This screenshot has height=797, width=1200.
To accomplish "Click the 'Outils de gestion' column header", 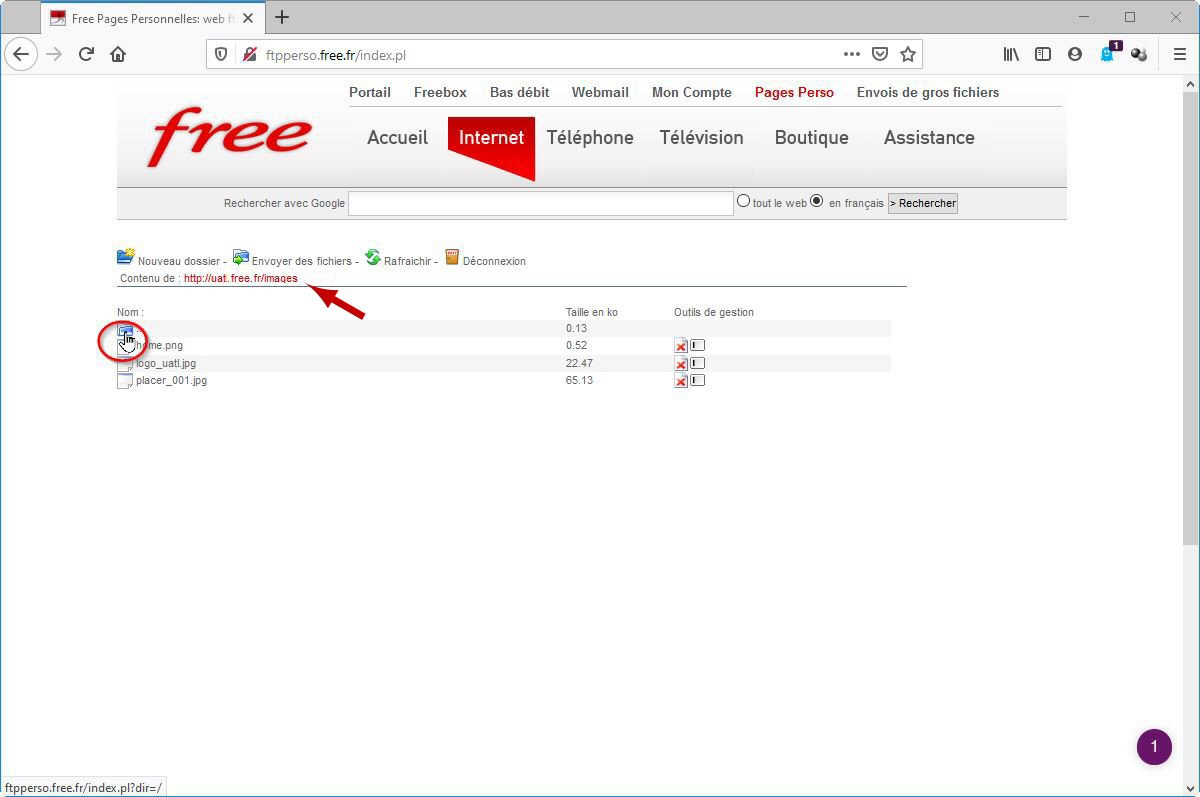I will 714,312.
